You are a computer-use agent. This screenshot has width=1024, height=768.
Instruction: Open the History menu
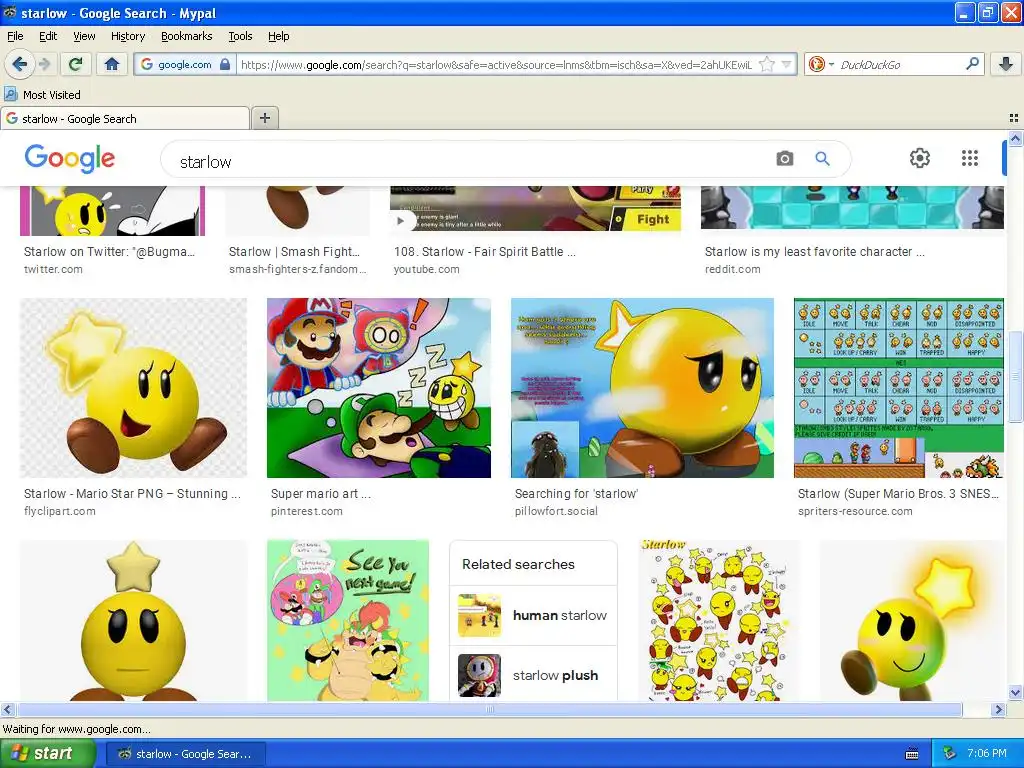pyautogui.click(x=128, y=36)
